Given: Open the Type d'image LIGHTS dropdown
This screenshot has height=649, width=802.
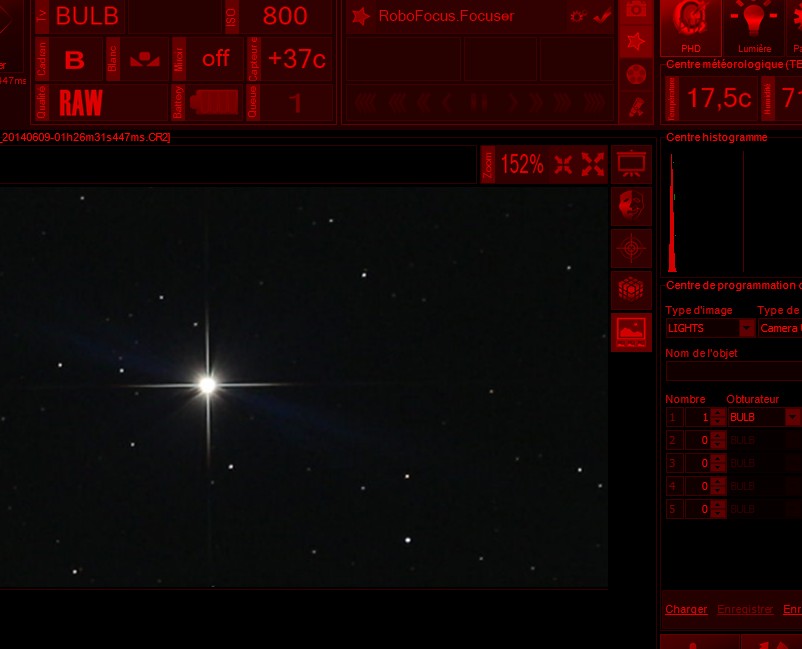Looking at the screenshot, I should point(746,327).
